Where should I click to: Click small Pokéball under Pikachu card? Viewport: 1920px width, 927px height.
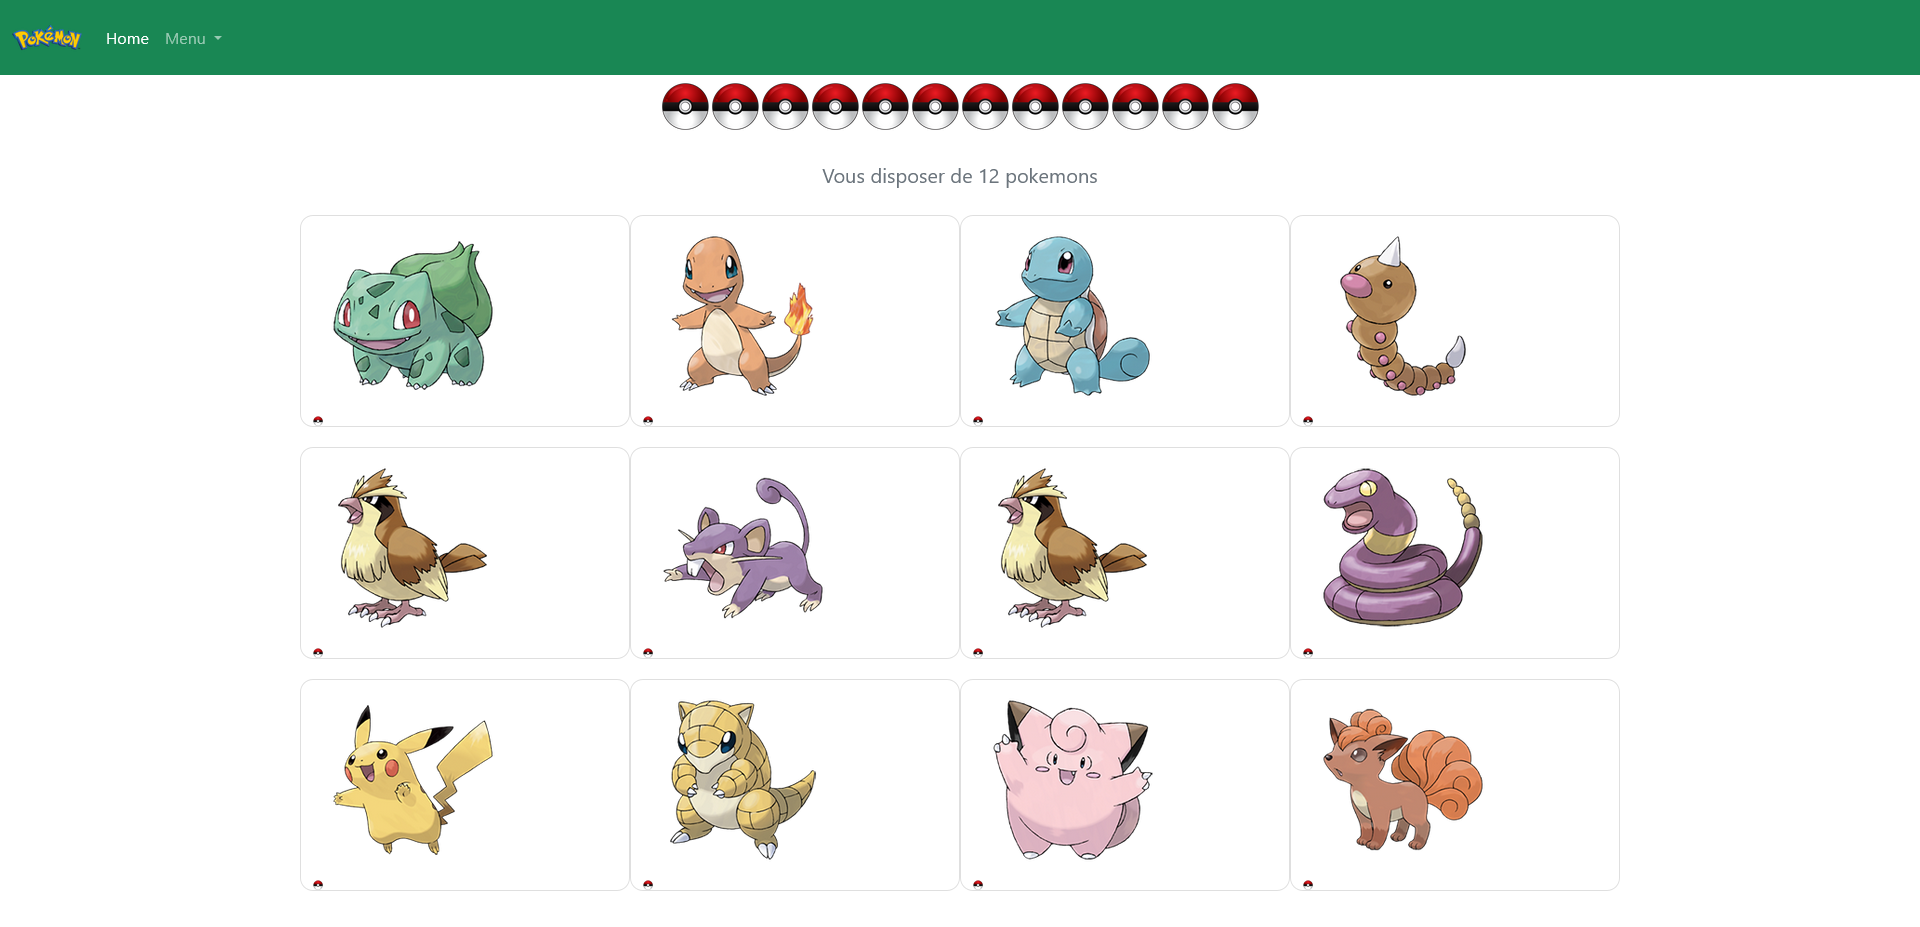tap(318, 884)
